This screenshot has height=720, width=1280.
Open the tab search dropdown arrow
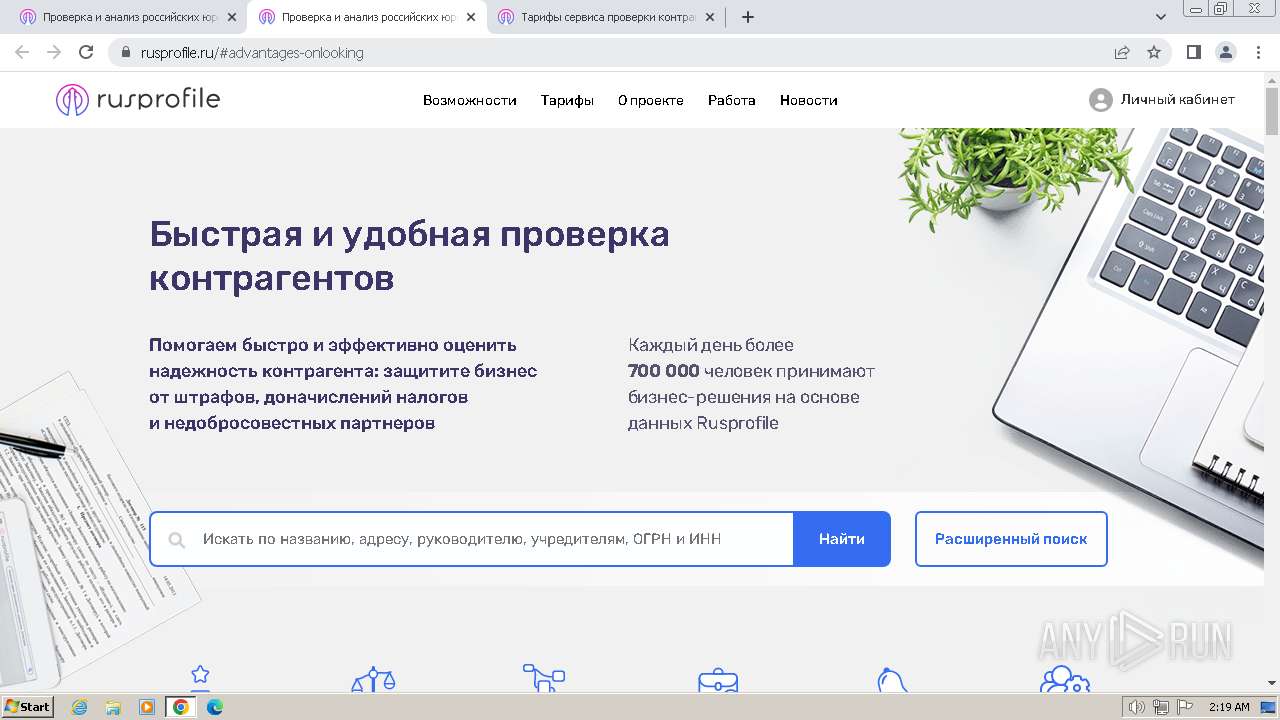point(1161,17)
